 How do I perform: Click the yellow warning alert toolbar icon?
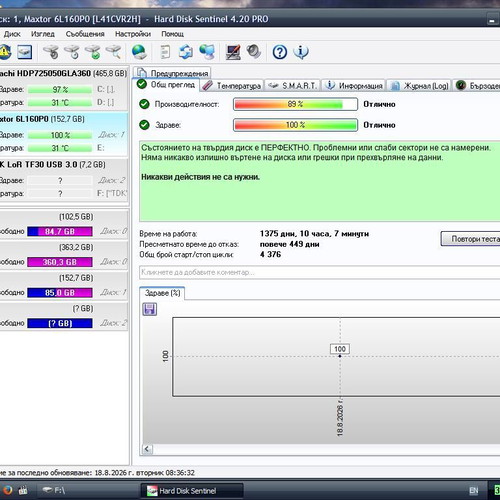coord(5,52)
